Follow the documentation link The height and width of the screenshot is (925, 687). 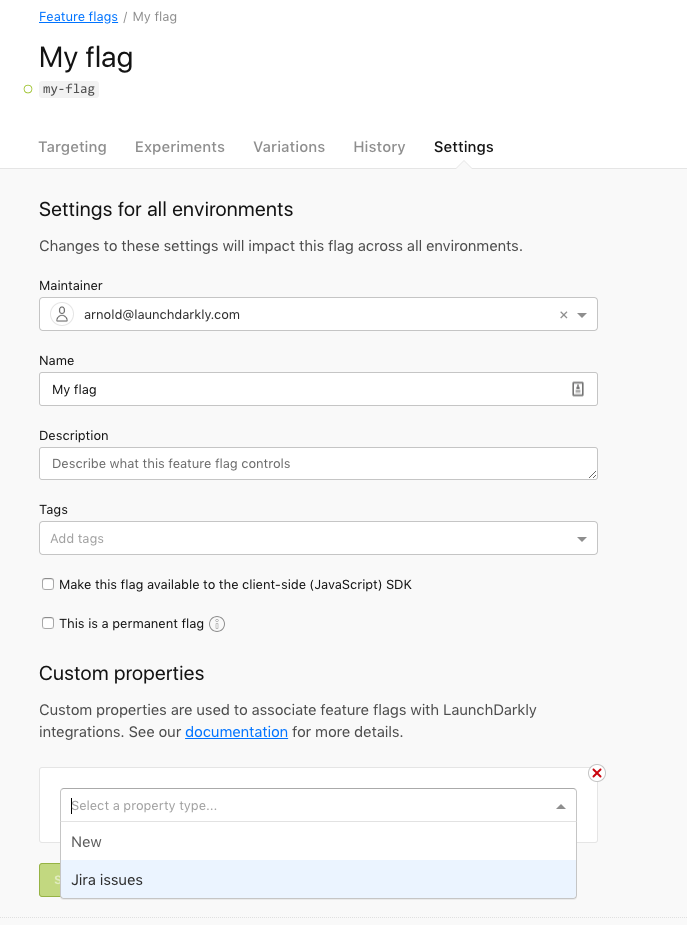[x=236, y=732]
